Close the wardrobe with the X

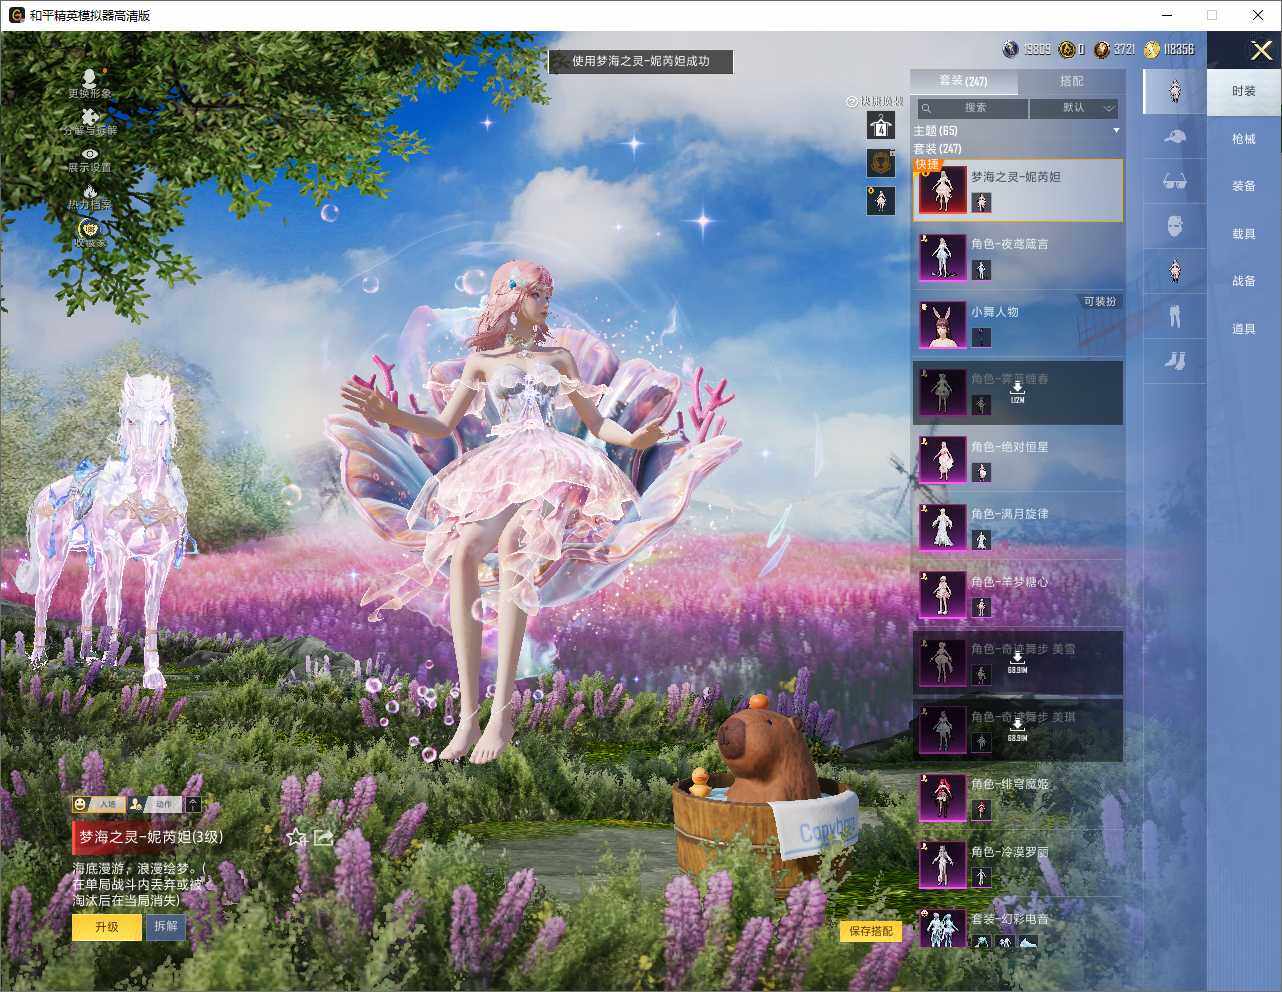pos(1261,50)
